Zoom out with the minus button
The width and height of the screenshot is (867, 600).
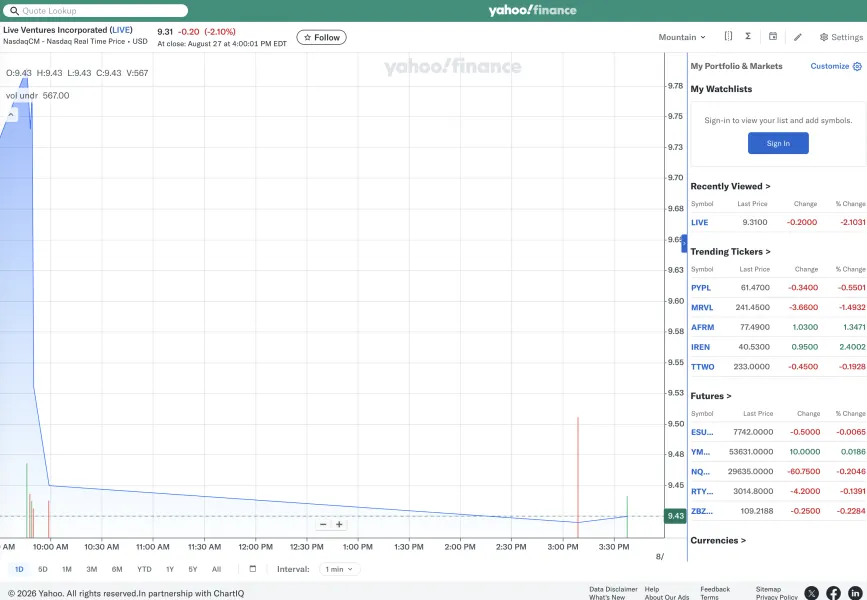[323, 524]
